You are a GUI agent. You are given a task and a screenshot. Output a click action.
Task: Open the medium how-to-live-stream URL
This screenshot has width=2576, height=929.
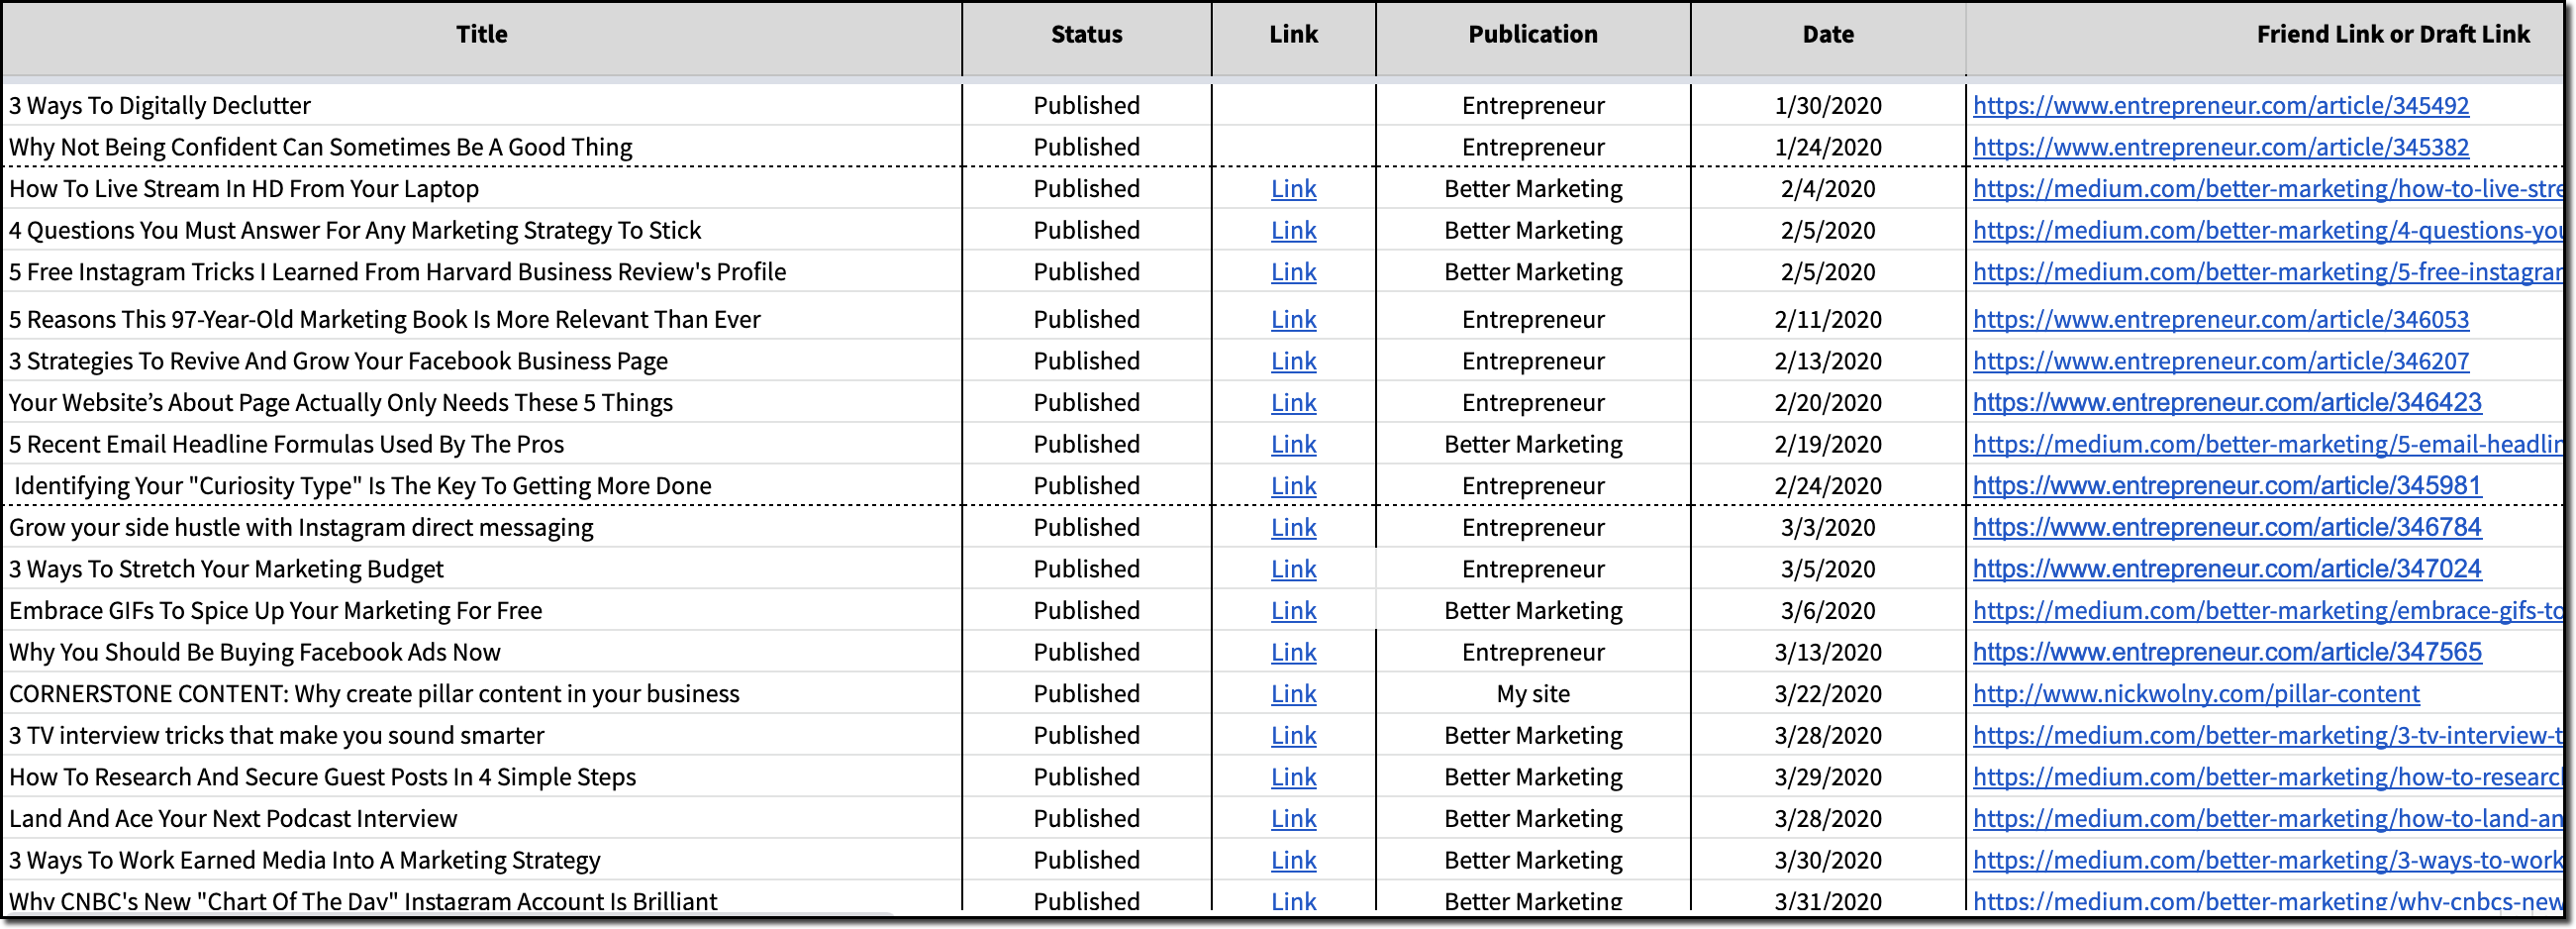coord(2268,189)
